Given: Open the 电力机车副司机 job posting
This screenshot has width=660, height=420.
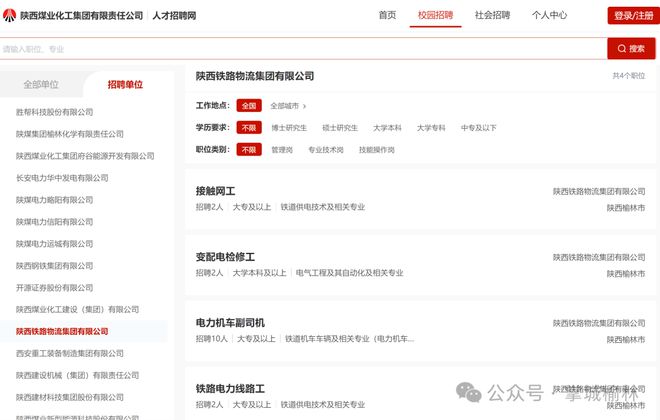Looking at the screenshot, I should pos(230,323).
